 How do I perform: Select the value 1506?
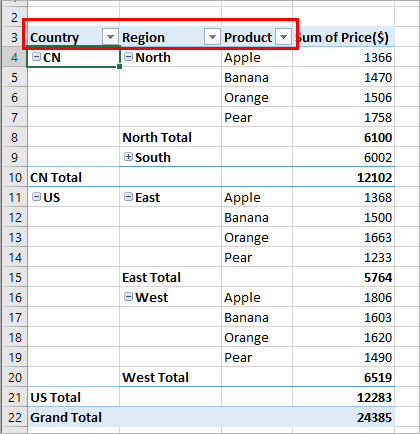click(343, 97)
